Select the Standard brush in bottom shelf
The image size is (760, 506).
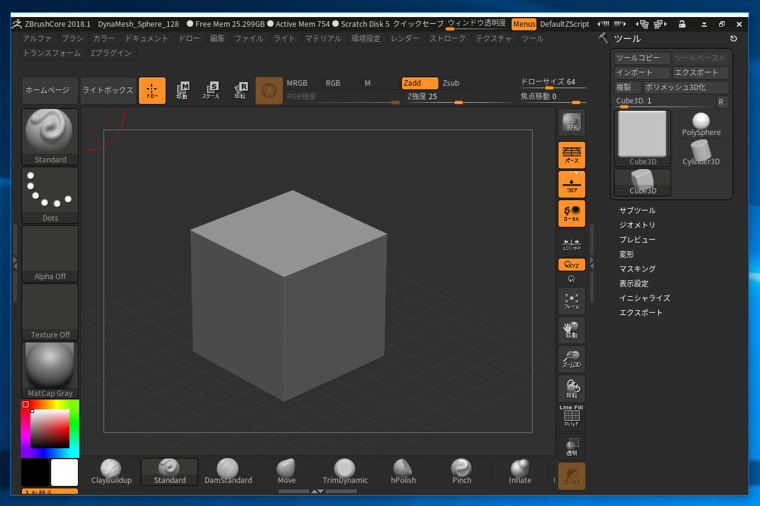[x=170, y=472]
